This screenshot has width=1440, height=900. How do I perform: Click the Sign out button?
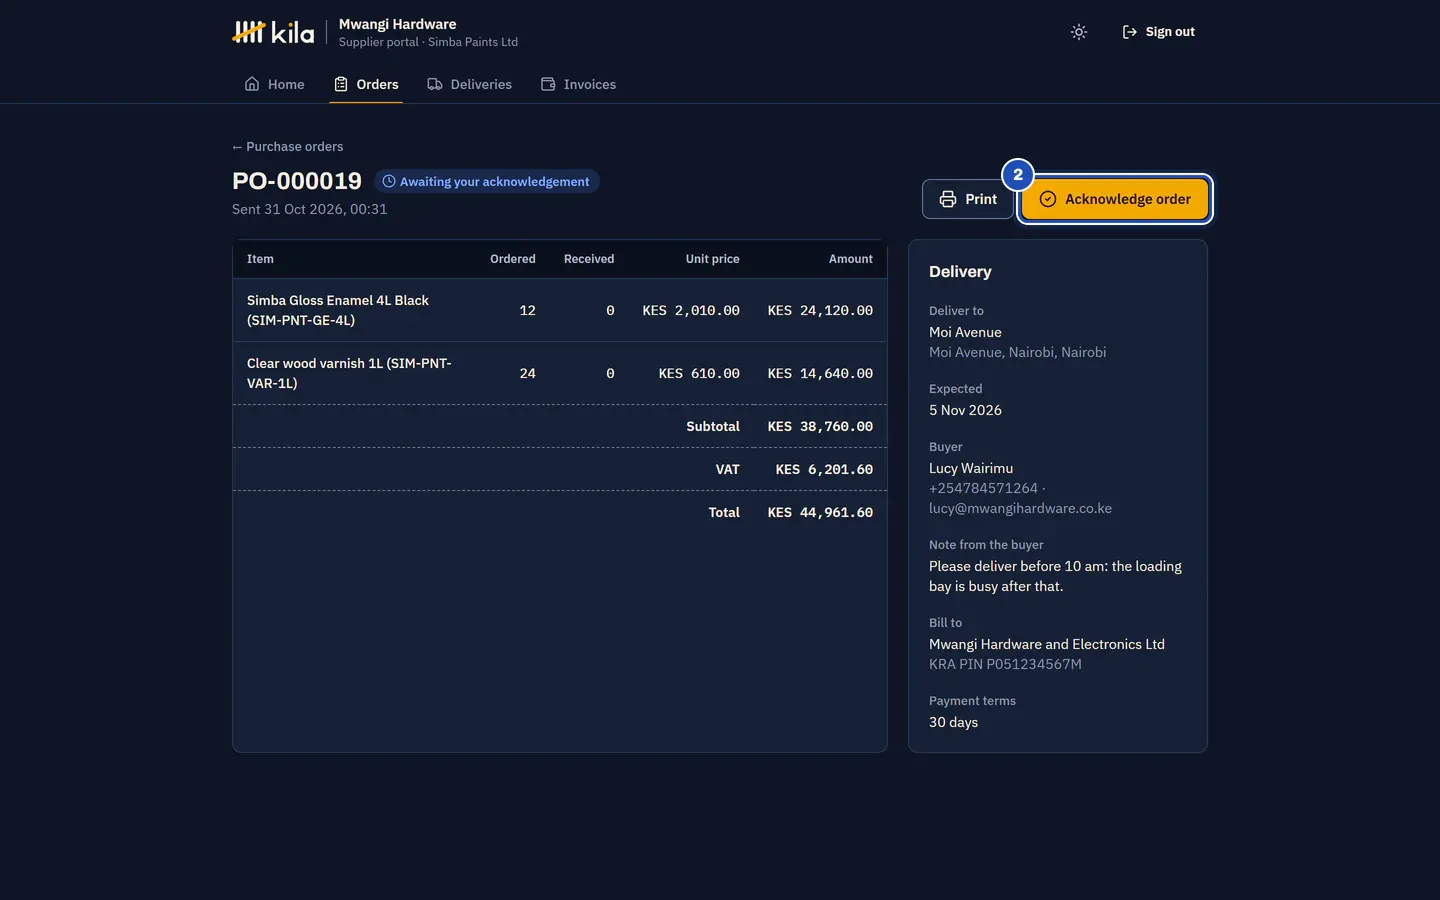pyautogui.click(x=1158, y=32)
